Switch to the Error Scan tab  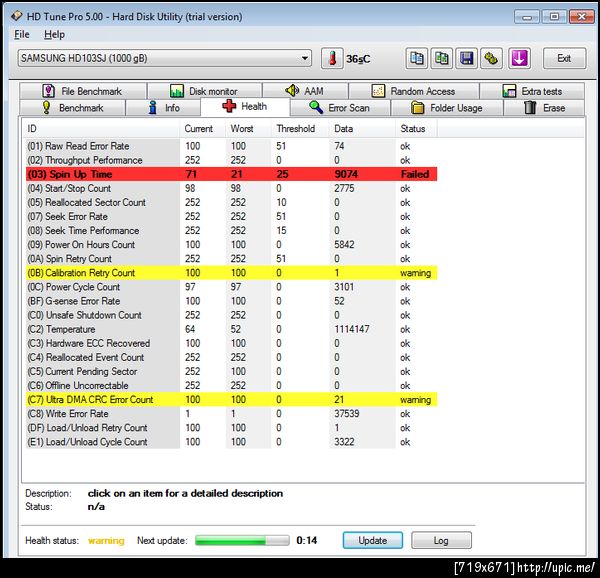[340, 108]
